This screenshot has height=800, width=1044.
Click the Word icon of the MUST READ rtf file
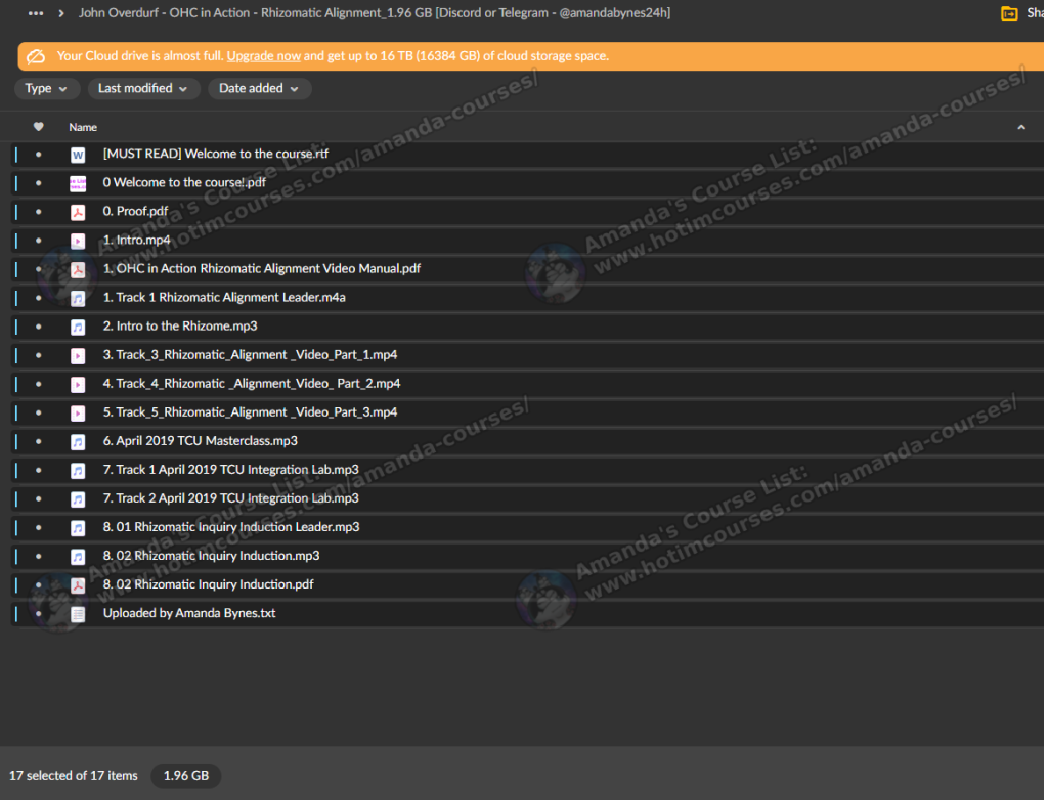[78, 155]
